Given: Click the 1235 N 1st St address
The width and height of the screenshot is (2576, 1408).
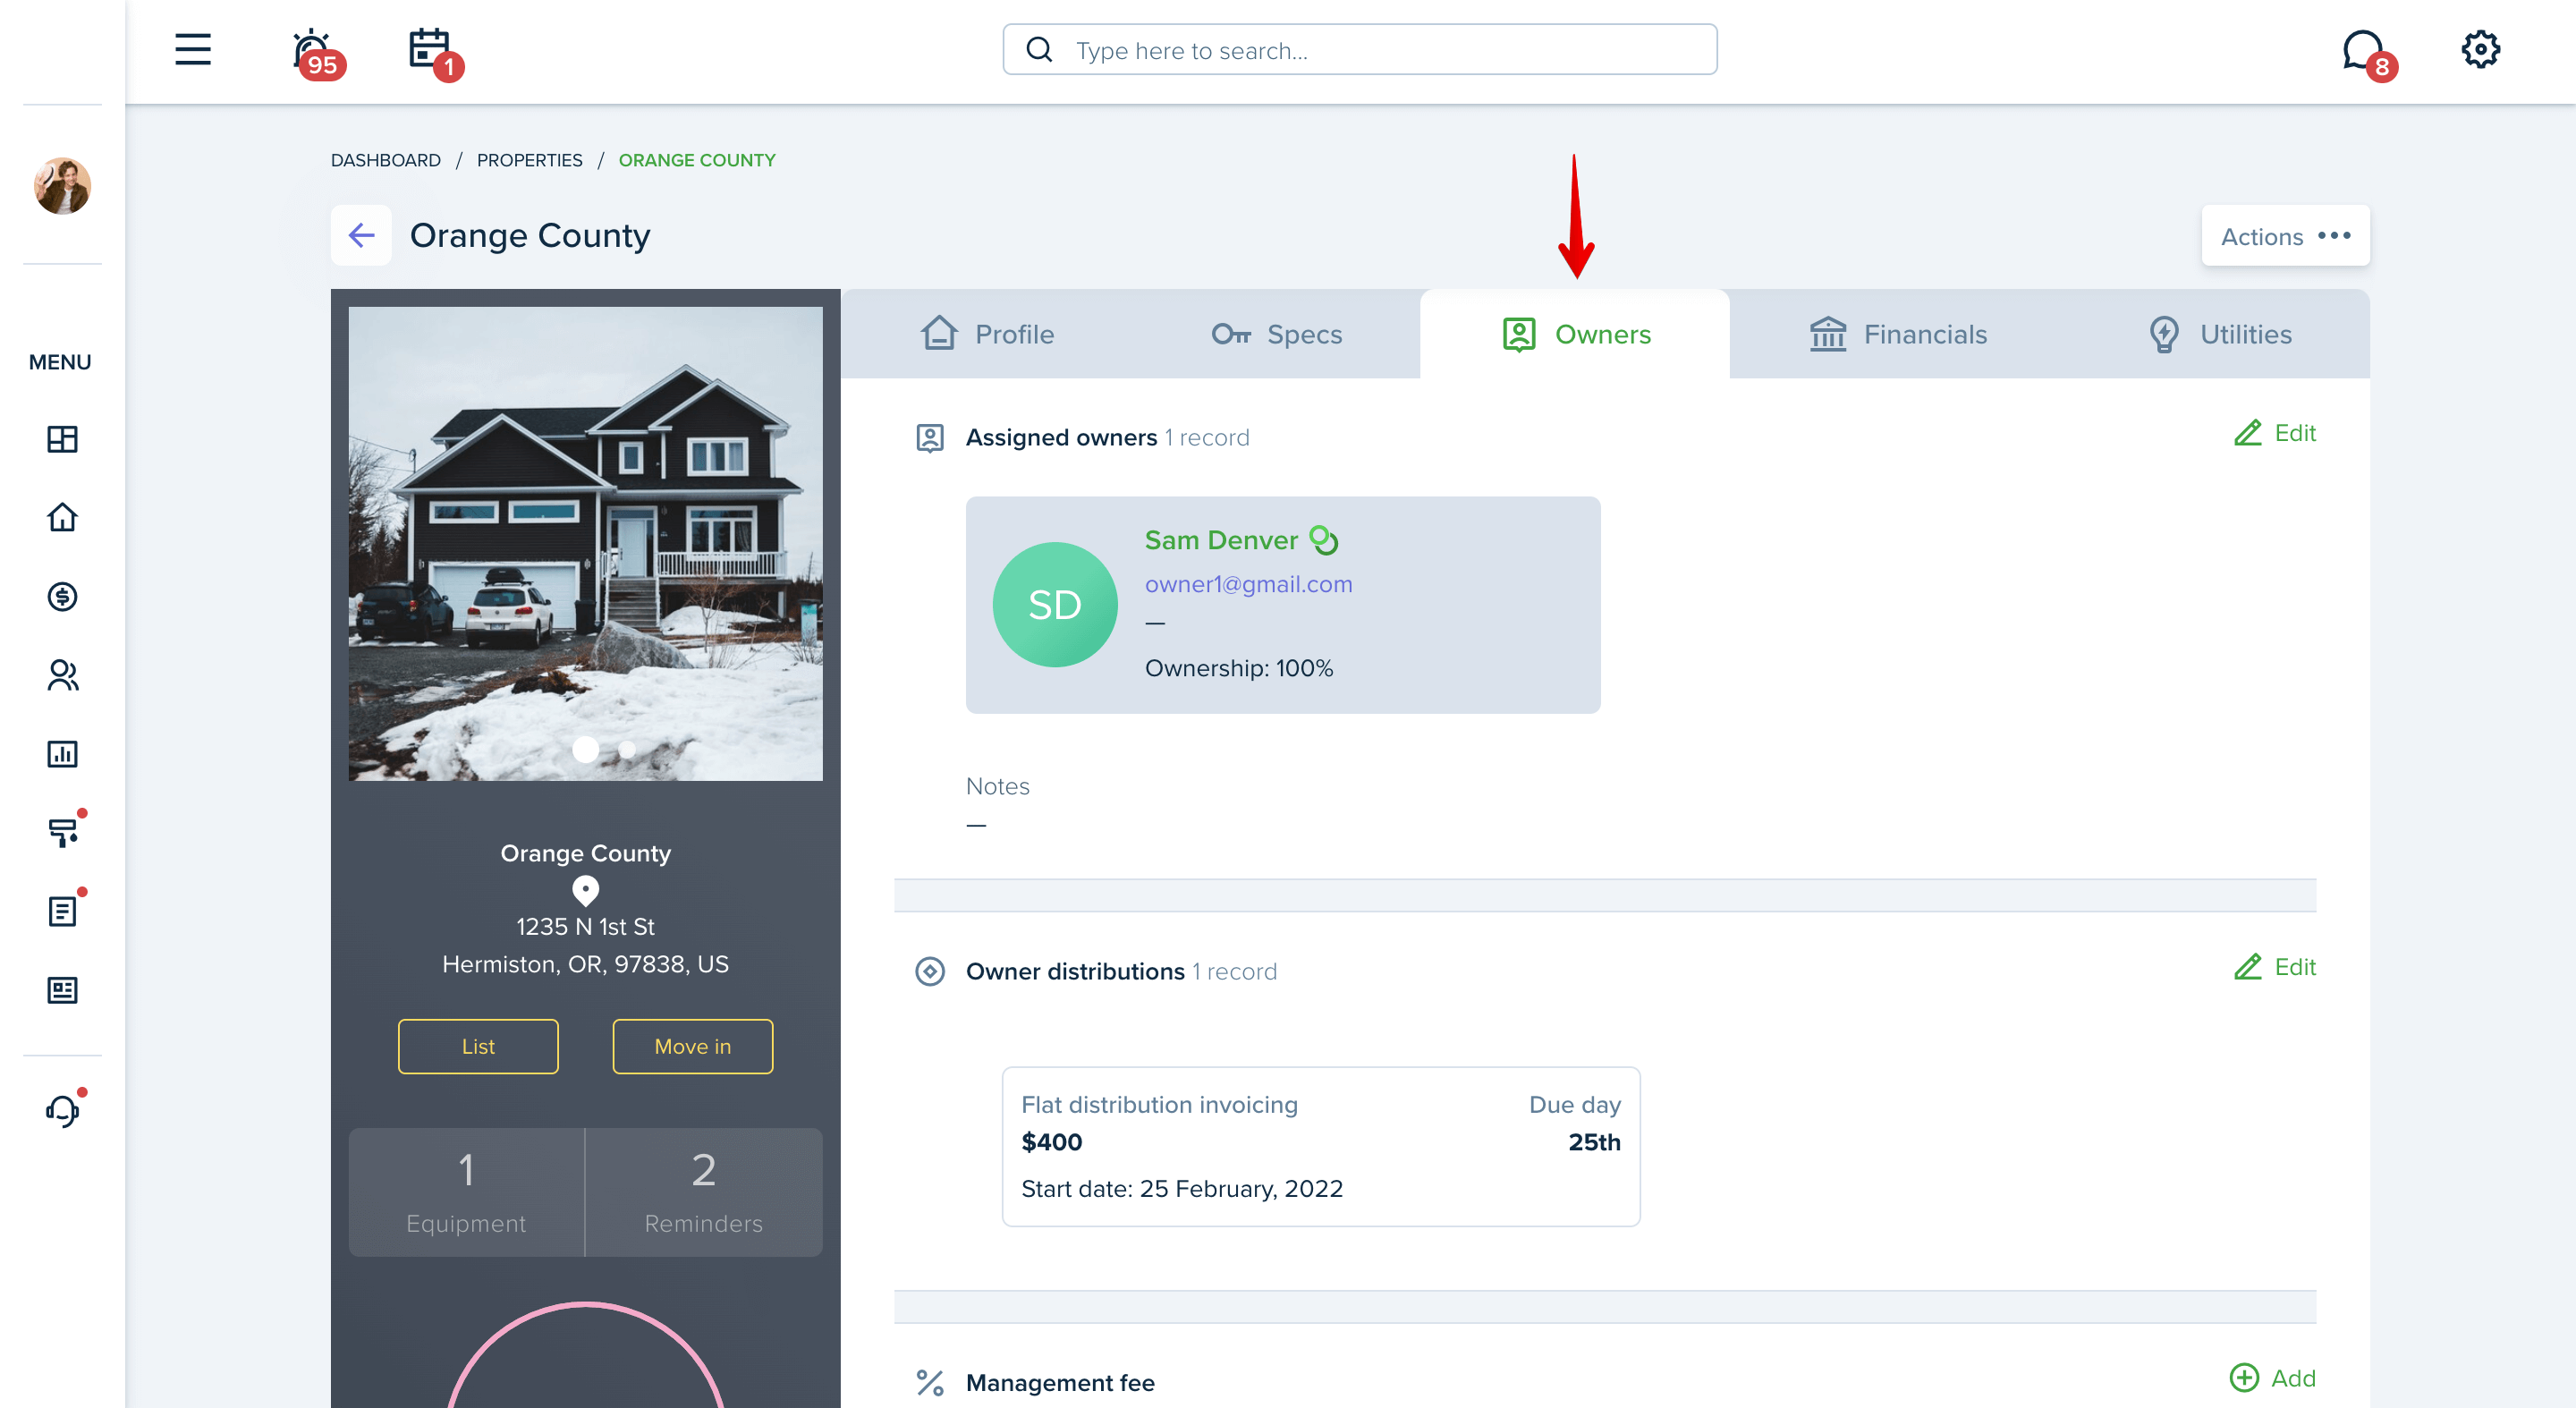Looking at the screenshot, I should (585, 926).
